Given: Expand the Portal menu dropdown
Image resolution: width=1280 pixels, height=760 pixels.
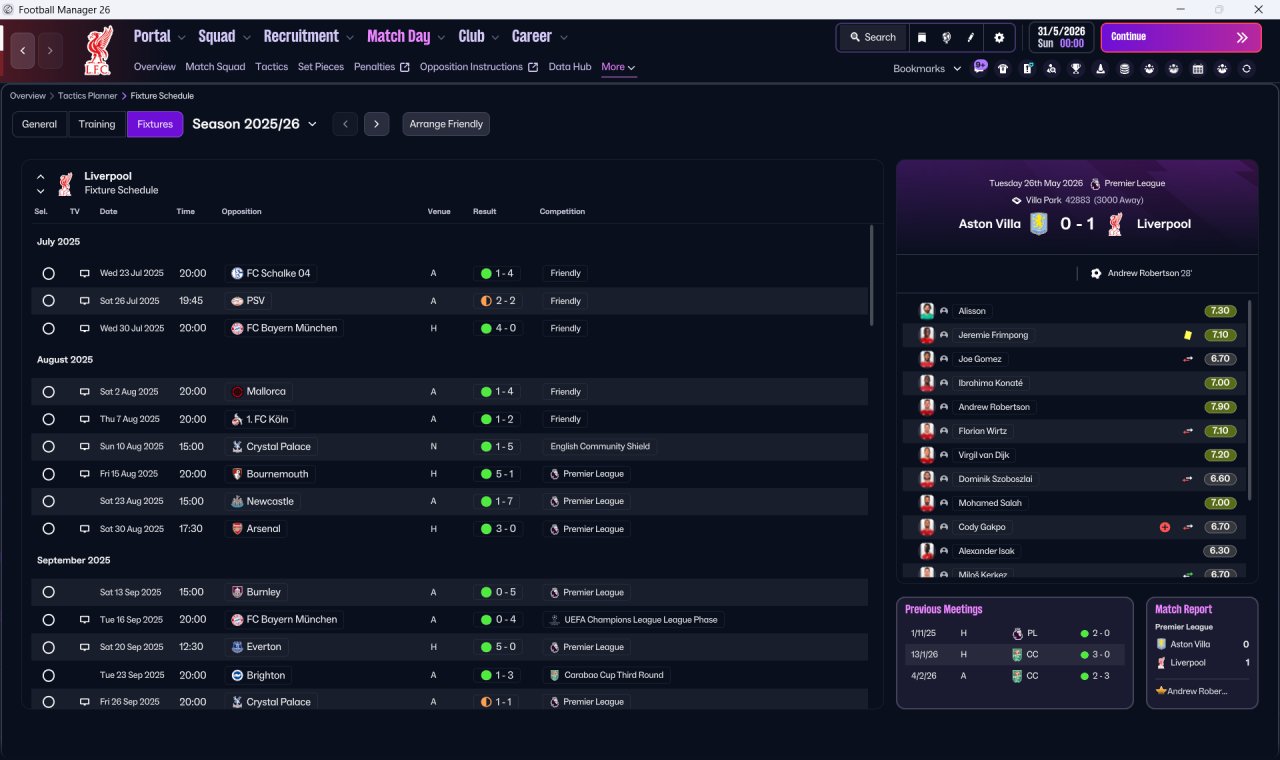Looking at the screenshot, I should 181,37.
